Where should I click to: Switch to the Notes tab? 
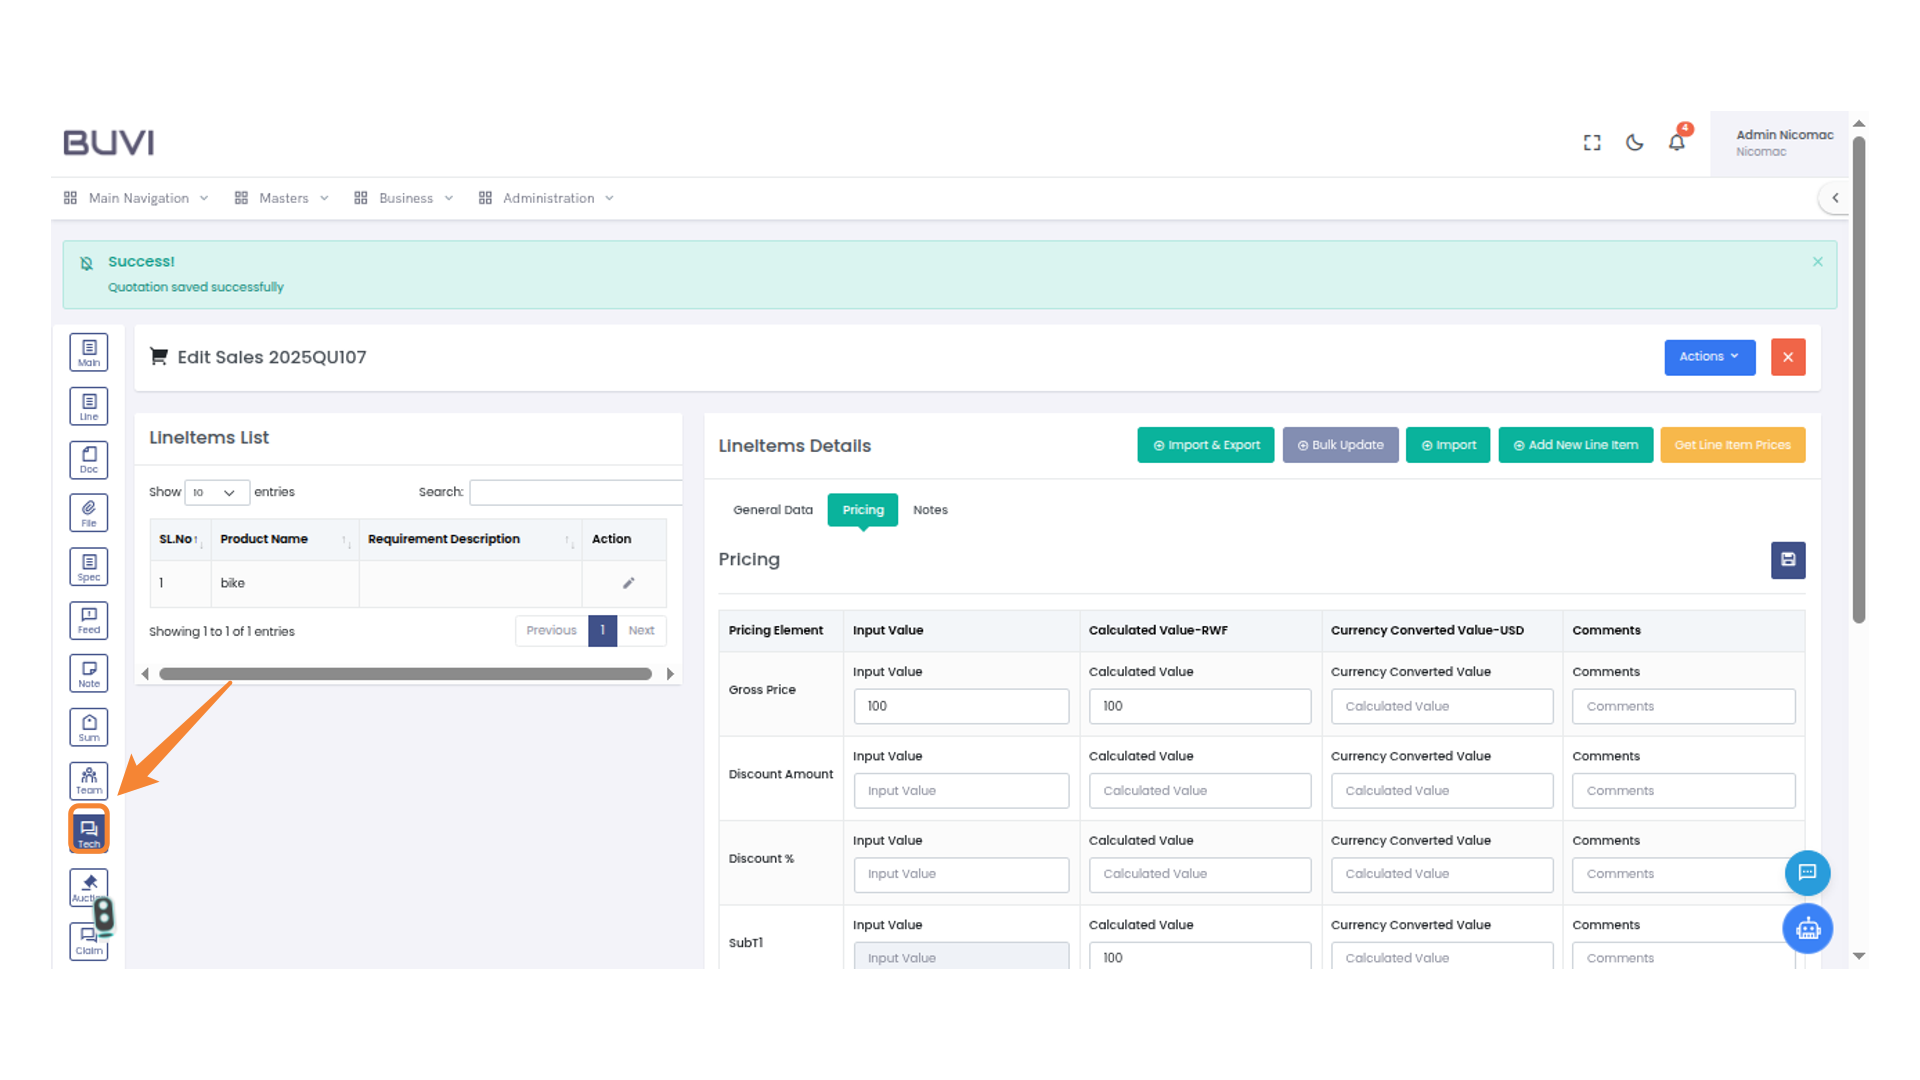click(929, 510)
